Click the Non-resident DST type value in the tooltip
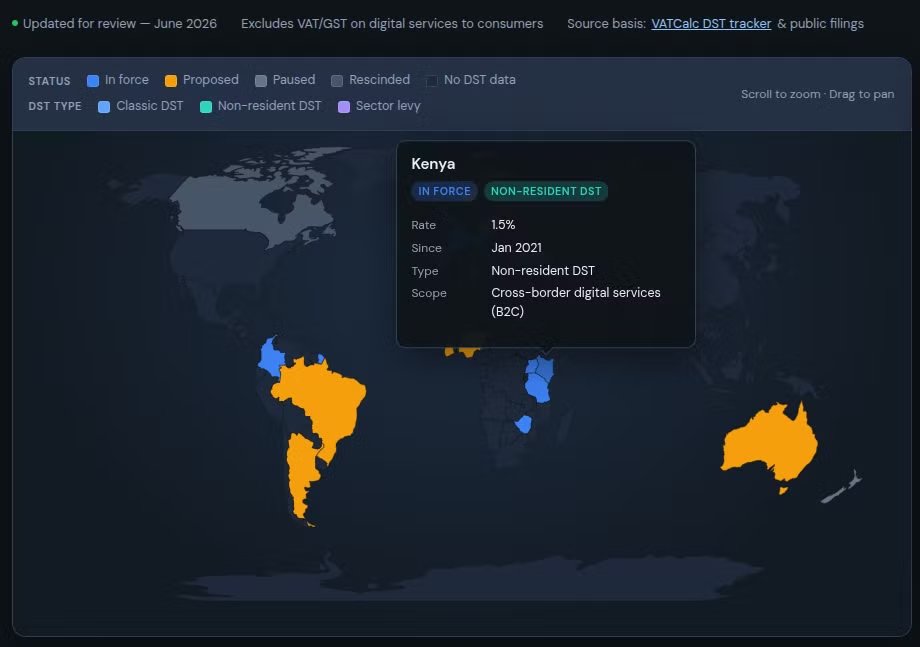The width and height of the screenshot is (920, 647). click(543, 270)
